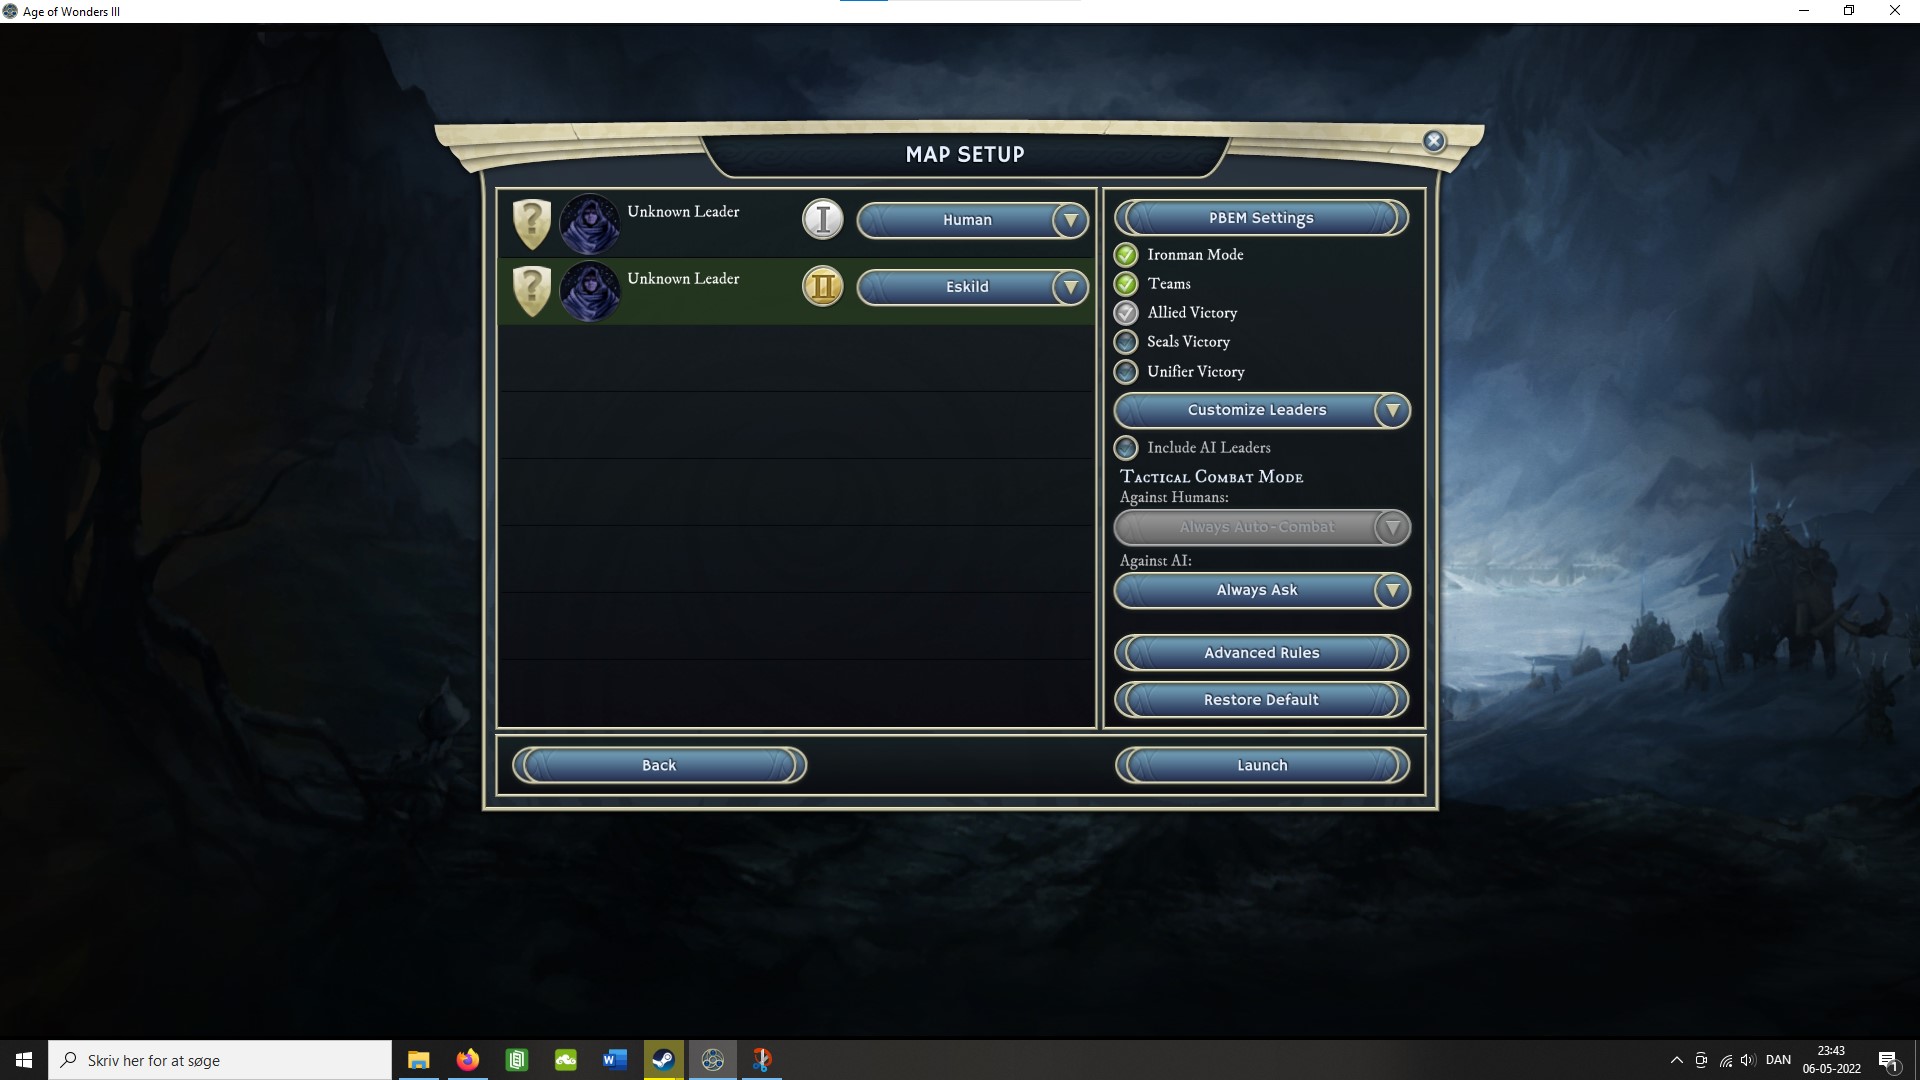Open Wi-Fi network tray icon
This screenshot has width=1920, height=1080.
(1726, 1060)
